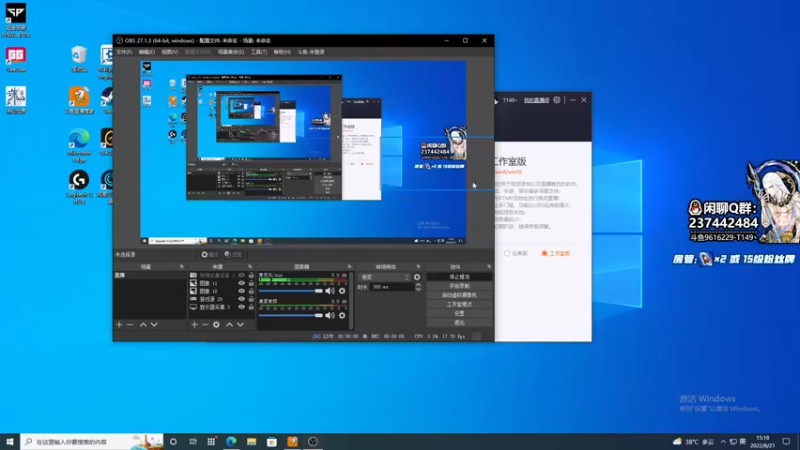Open the 编辑(E) menu
Screen dimensions: 800x450
(x=146, y=52)
